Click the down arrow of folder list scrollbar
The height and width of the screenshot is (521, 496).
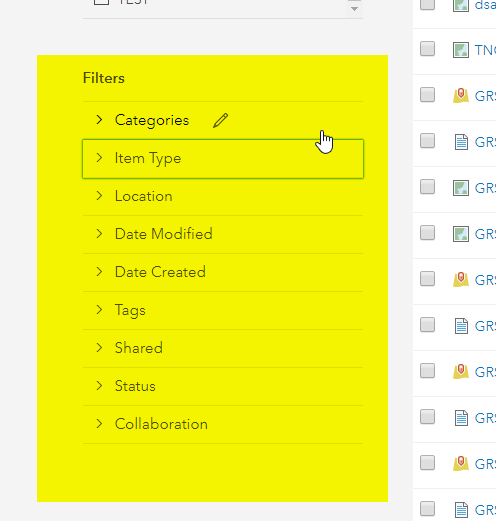pos(354,9)
